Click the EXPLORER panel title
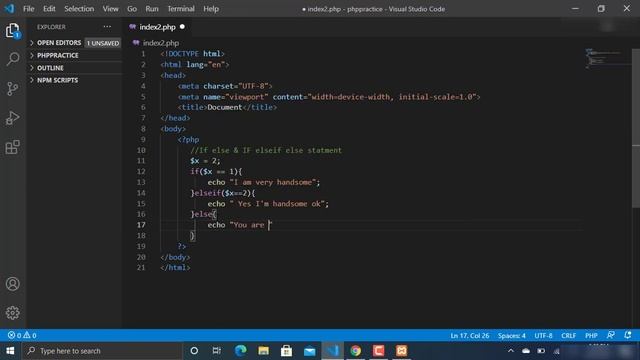640x360 pixels. click(51, 27)
